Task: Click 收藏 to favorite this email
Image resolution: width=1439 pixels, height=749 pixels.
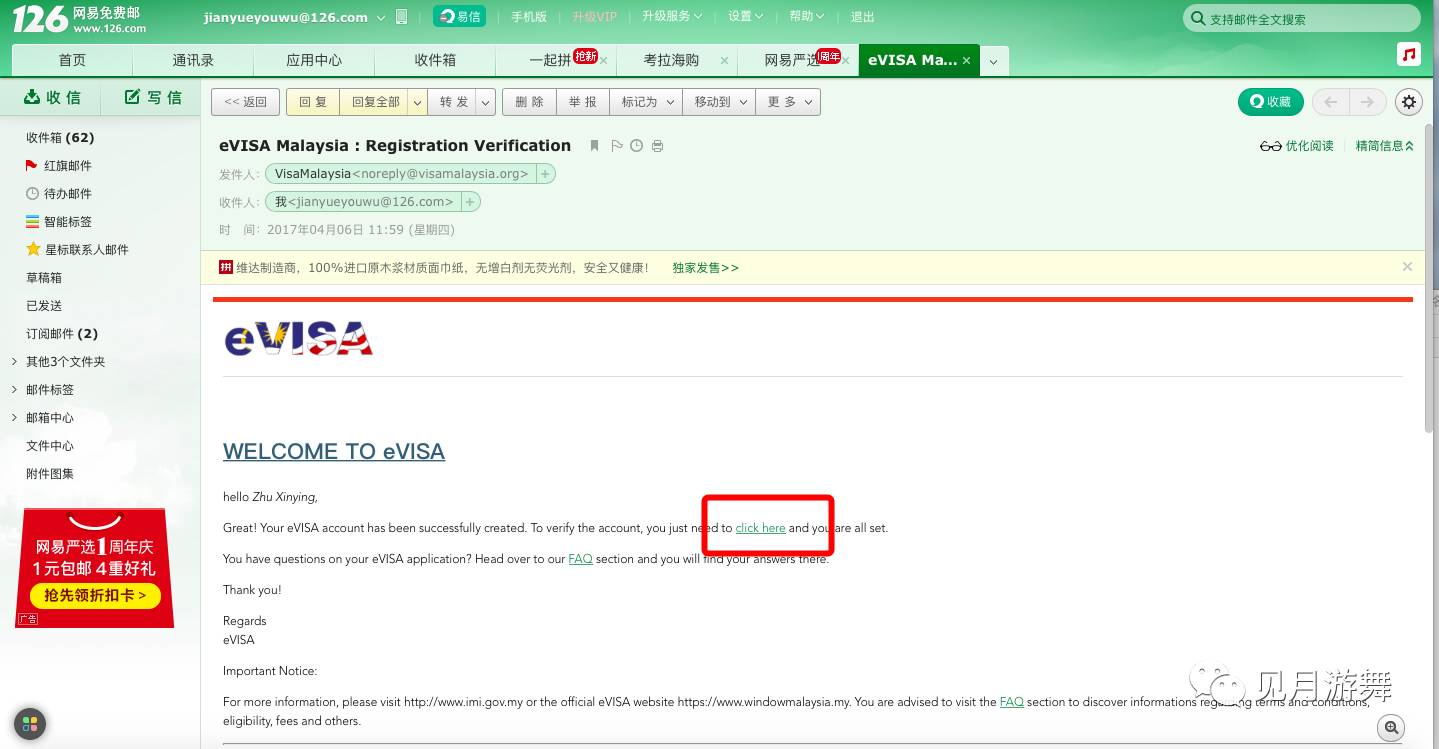Action: coord(1270,101)
